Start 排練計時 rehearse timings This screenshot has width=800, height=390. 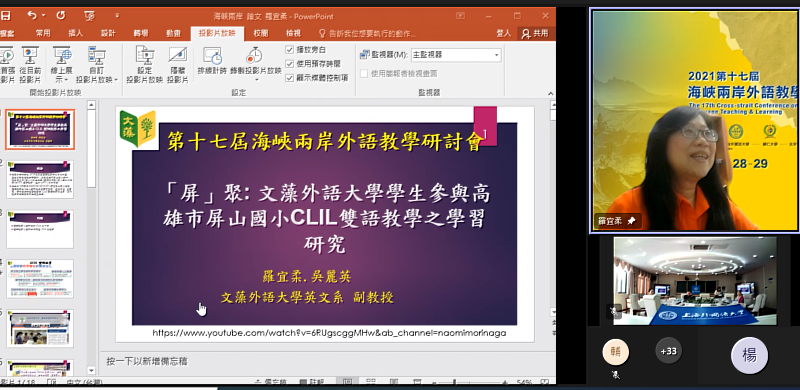(212, 61)
